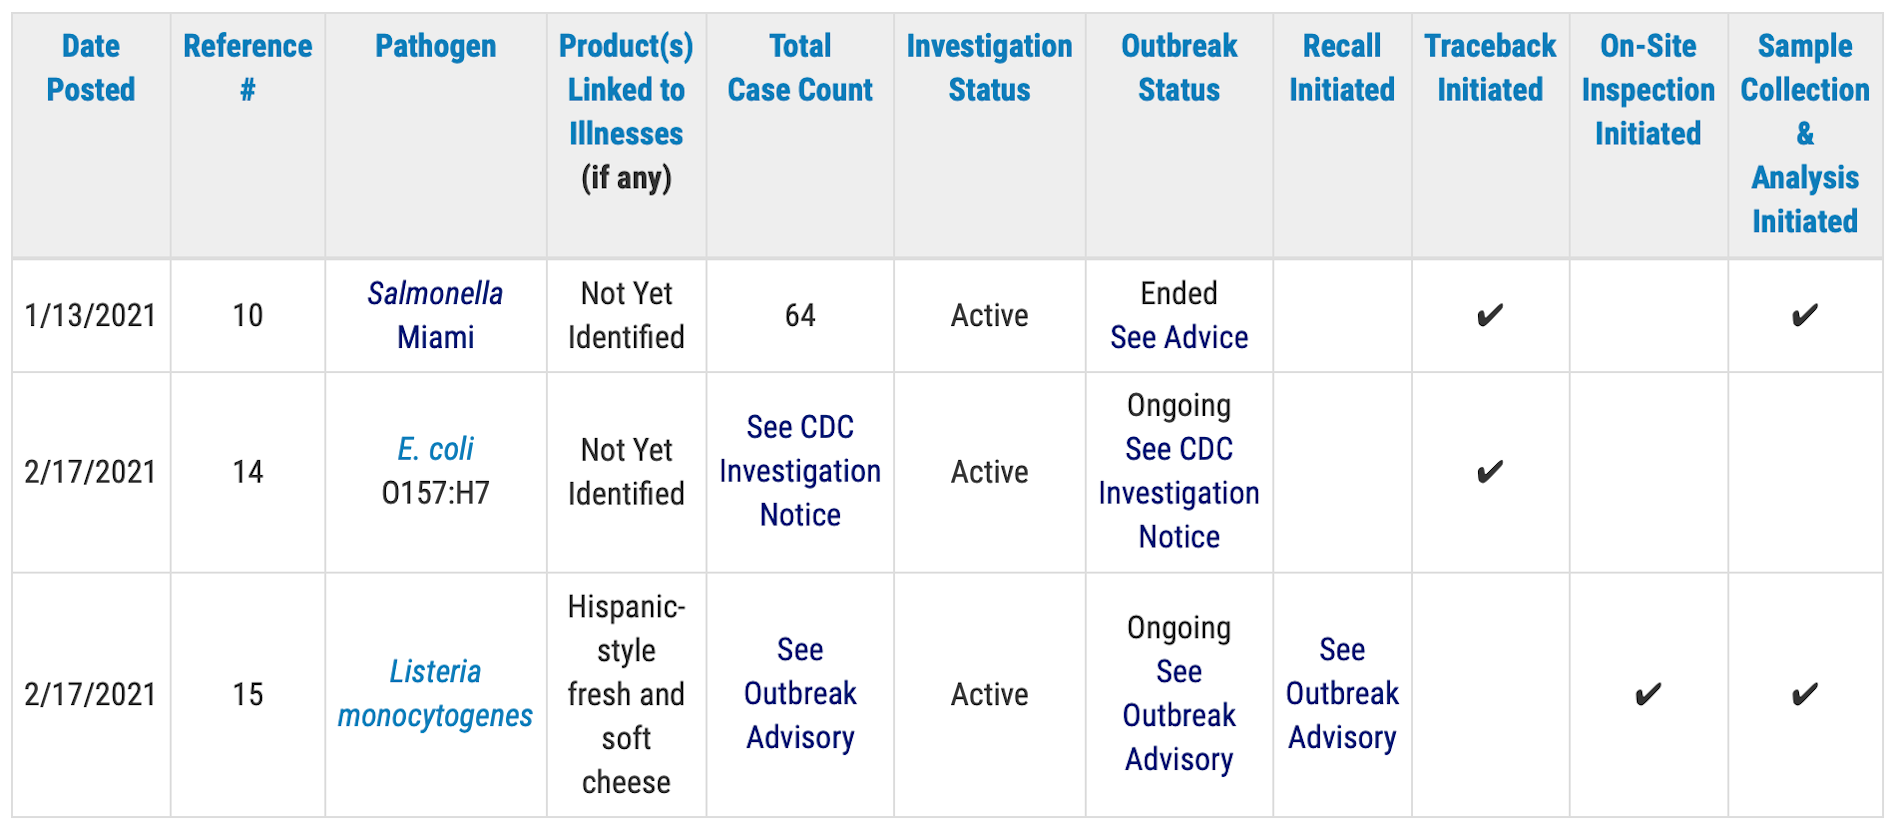Click the Outbreak Status column header

point(1179,68)
